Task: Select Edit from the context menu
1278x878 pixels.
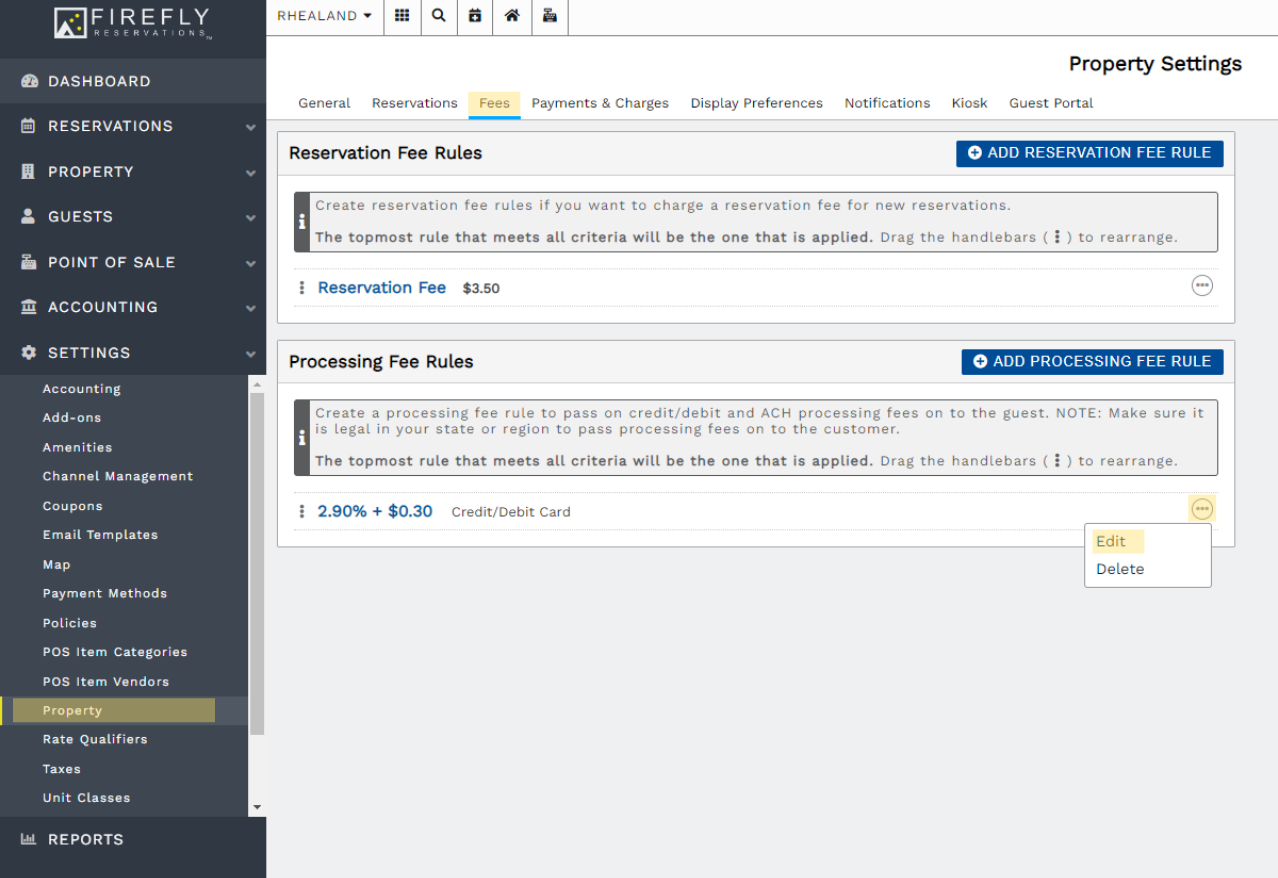Action: pos(1111,541)
